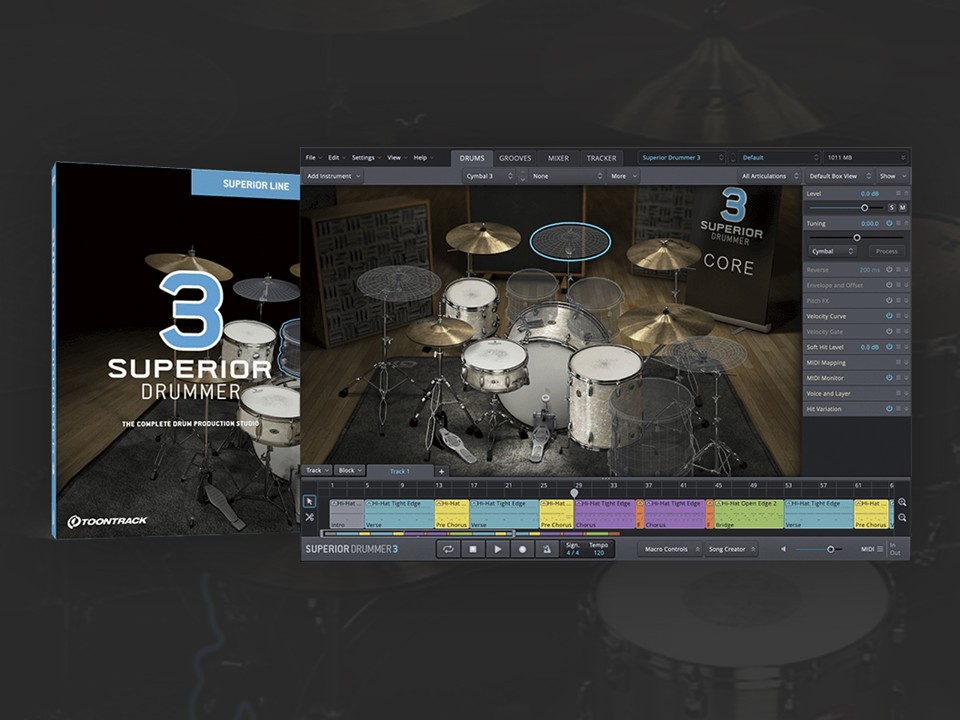Viewport: 960px width, 720px height.
Task: Toggle the loop playback button
Action: click(x=448, y=549)
